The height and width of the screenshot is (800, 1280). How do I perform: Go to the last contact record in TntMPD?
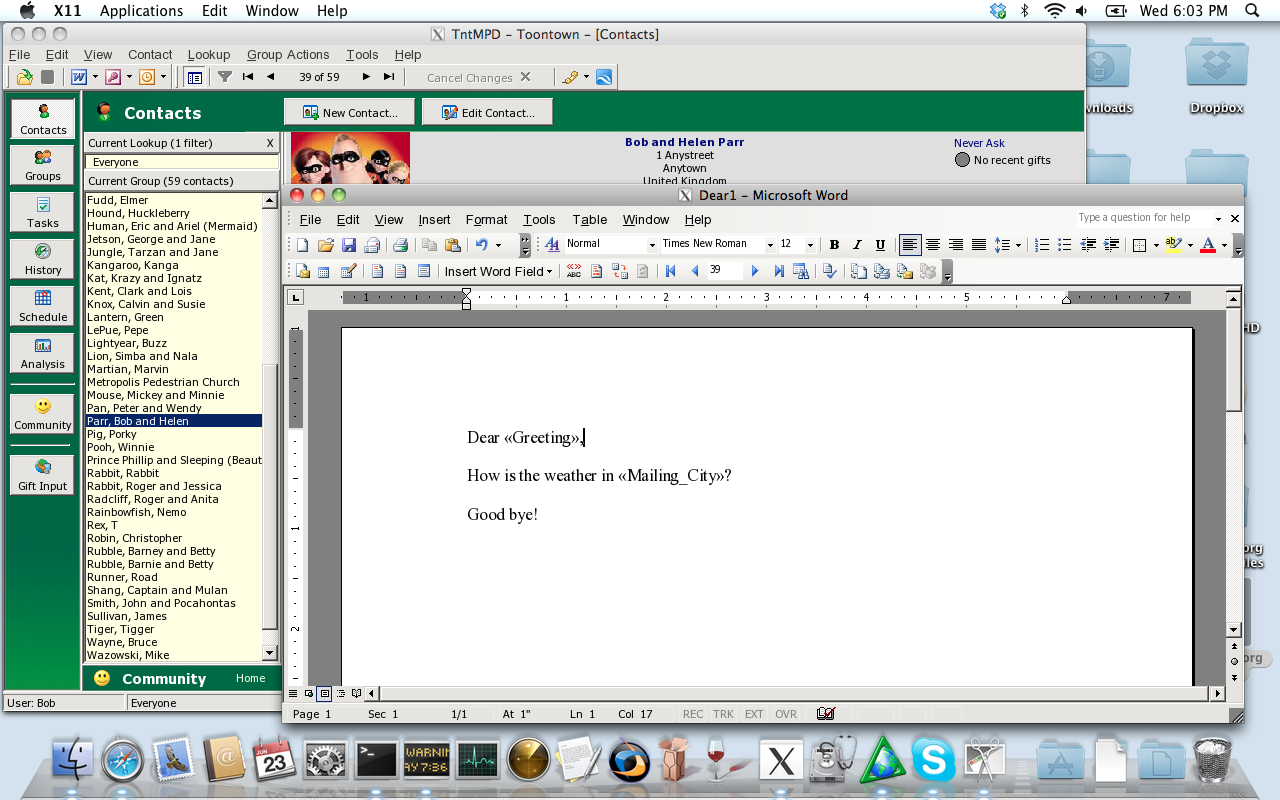pyautogui.click(x=389, y=77)
